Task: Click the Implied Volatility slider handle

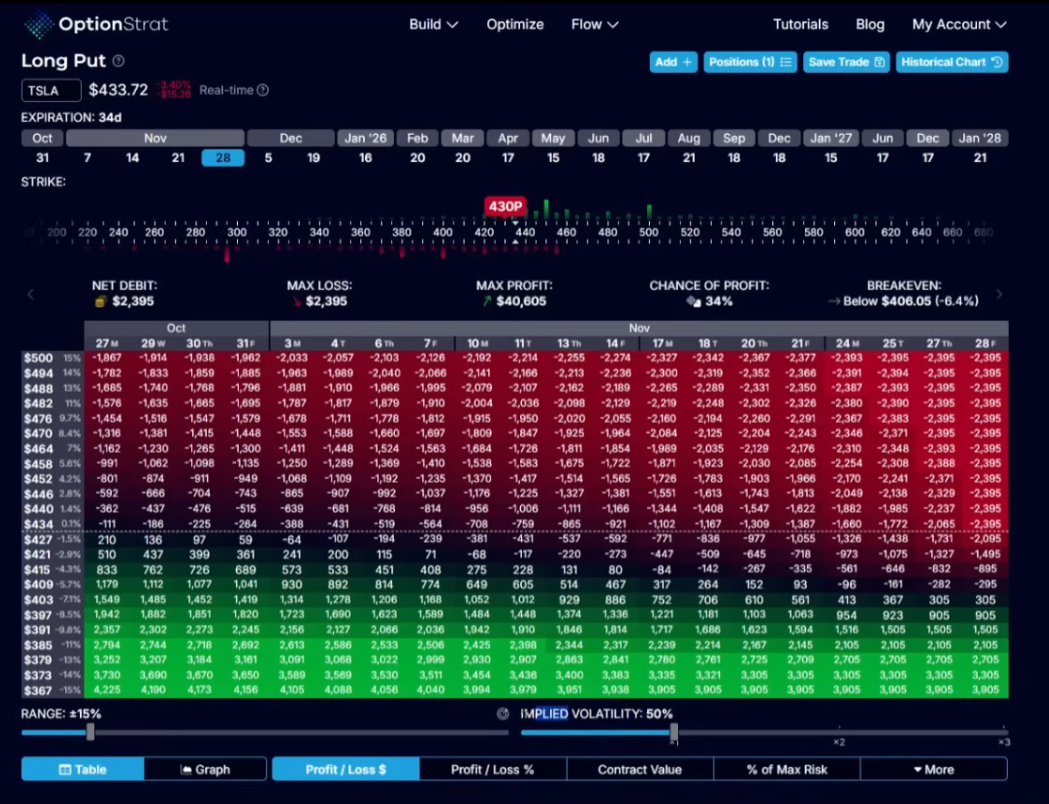Action: click(674, 734)
